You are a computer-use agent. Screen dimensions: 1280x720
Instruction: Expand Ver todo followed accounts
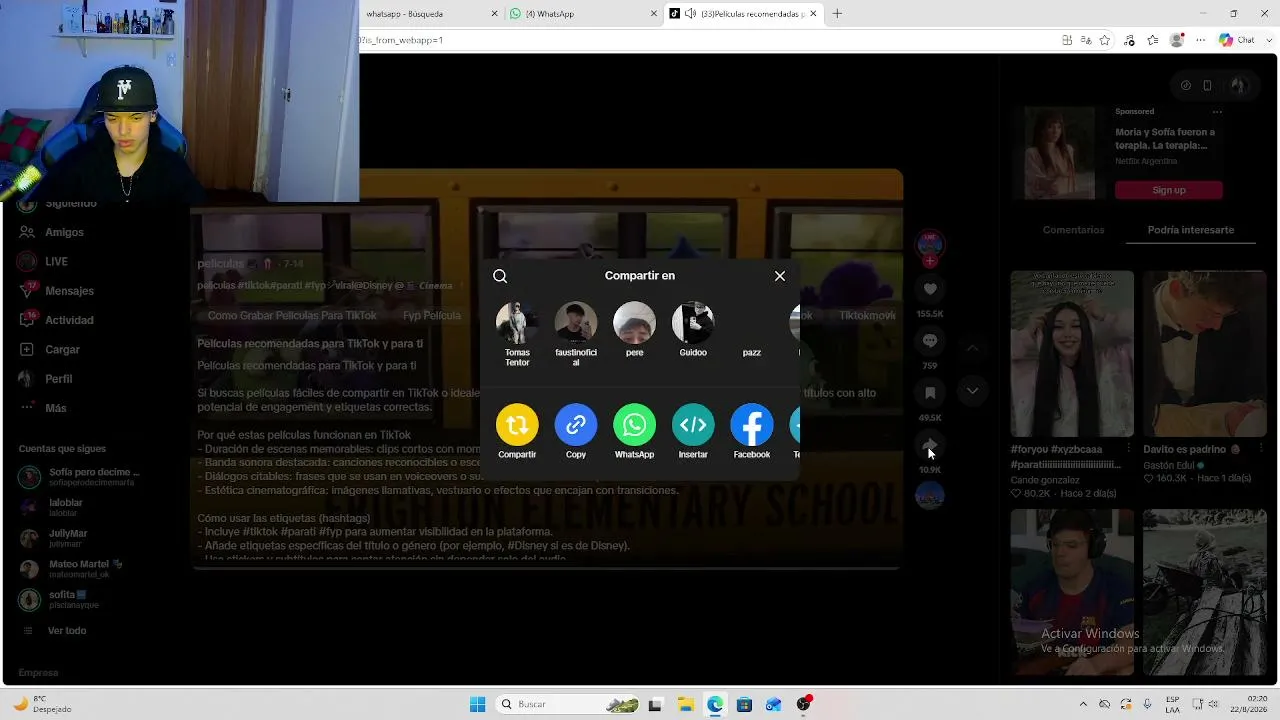click(66, 631)
